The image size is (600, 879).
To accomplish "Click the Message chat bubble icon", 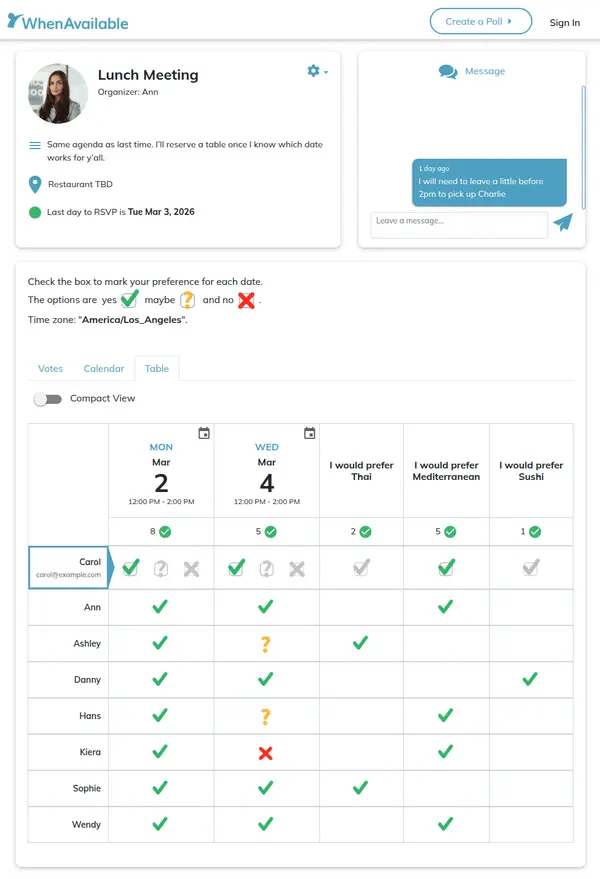I will [x=447, y=71].
